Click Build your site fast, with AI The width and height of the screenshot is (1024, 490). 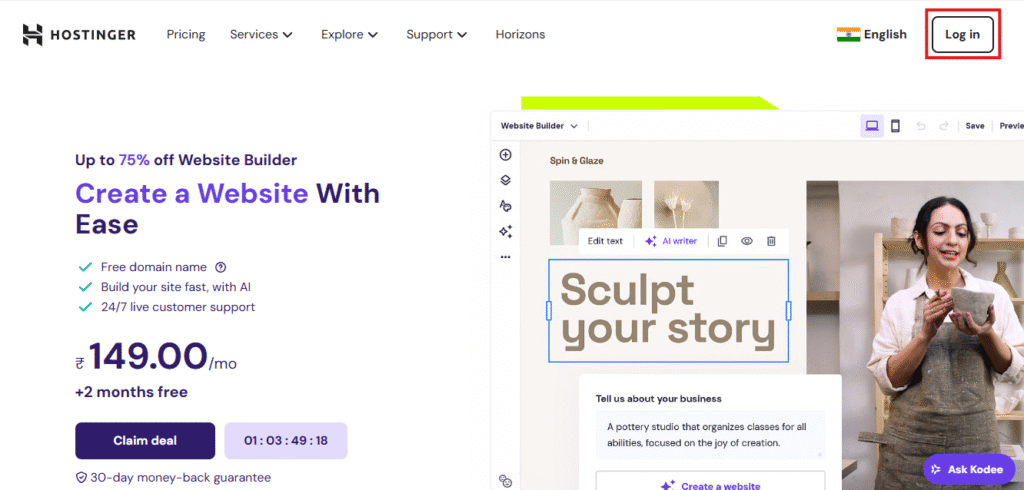(176, 287)
